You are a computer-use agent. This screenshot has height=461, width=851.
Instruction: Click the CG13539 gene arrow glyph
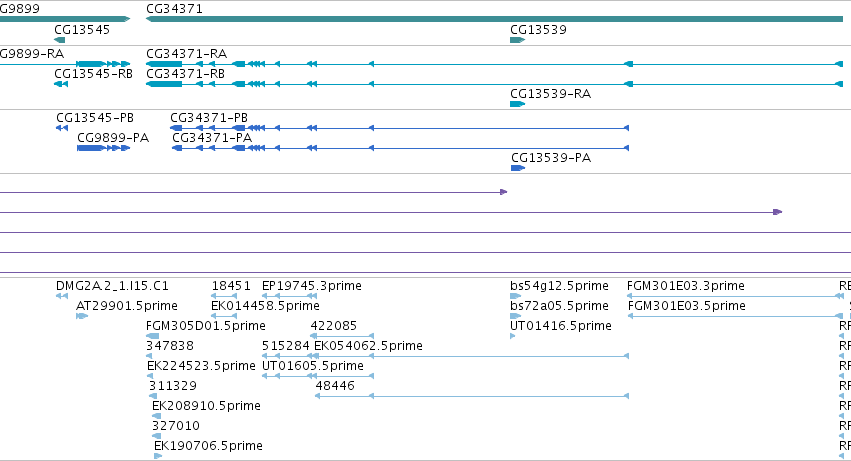pyautogui.click(x=518, y=40)
